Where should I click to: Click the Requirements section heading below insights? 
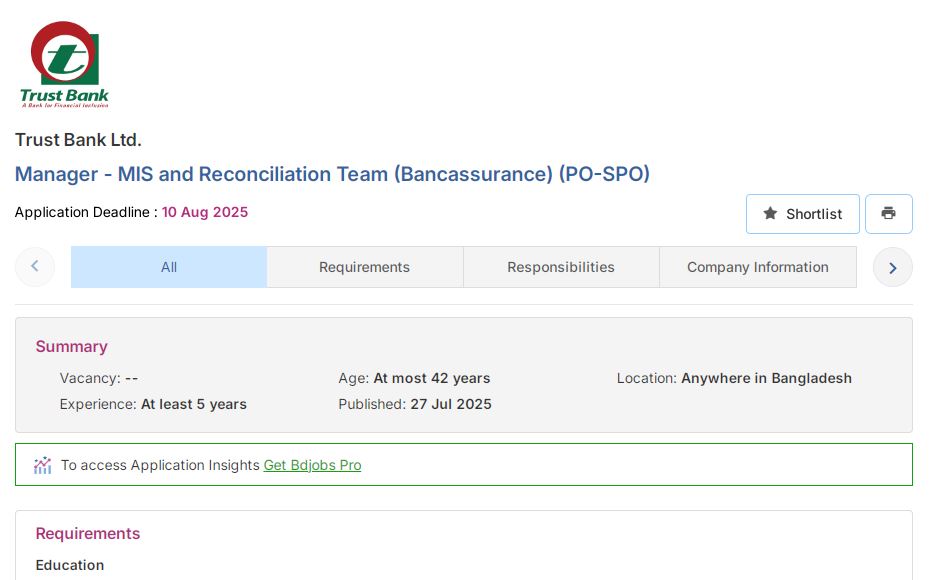click(88, 534)
